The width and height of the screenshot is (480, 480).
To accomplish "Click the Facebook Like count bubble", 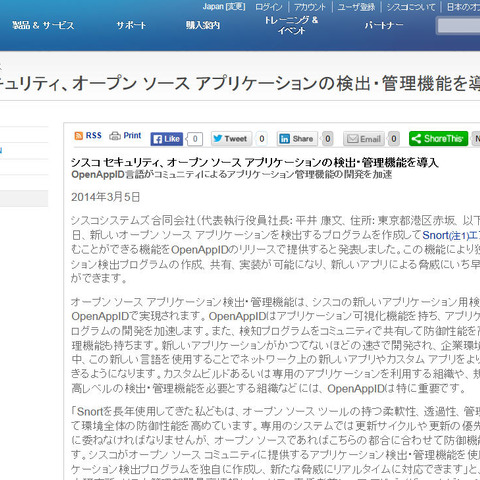I will (x=195, y=139).
